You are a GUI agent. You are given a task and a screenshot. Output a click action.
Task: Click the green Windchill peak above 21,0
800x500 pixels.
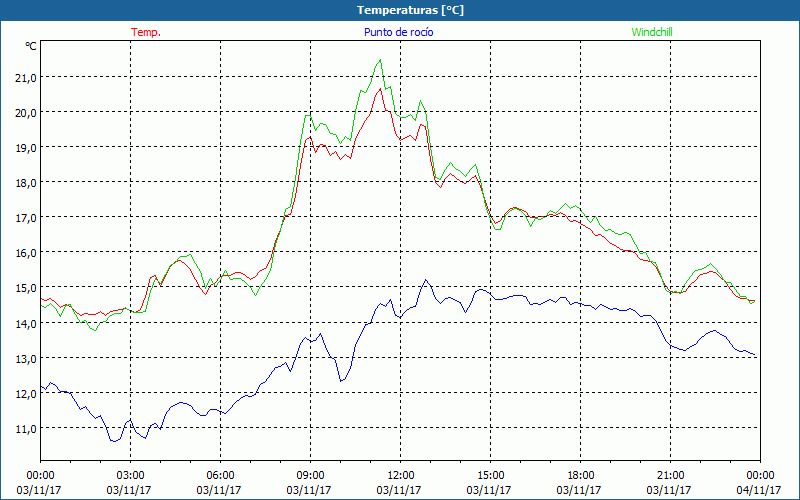pyautogui.click(x=380, y=60)
